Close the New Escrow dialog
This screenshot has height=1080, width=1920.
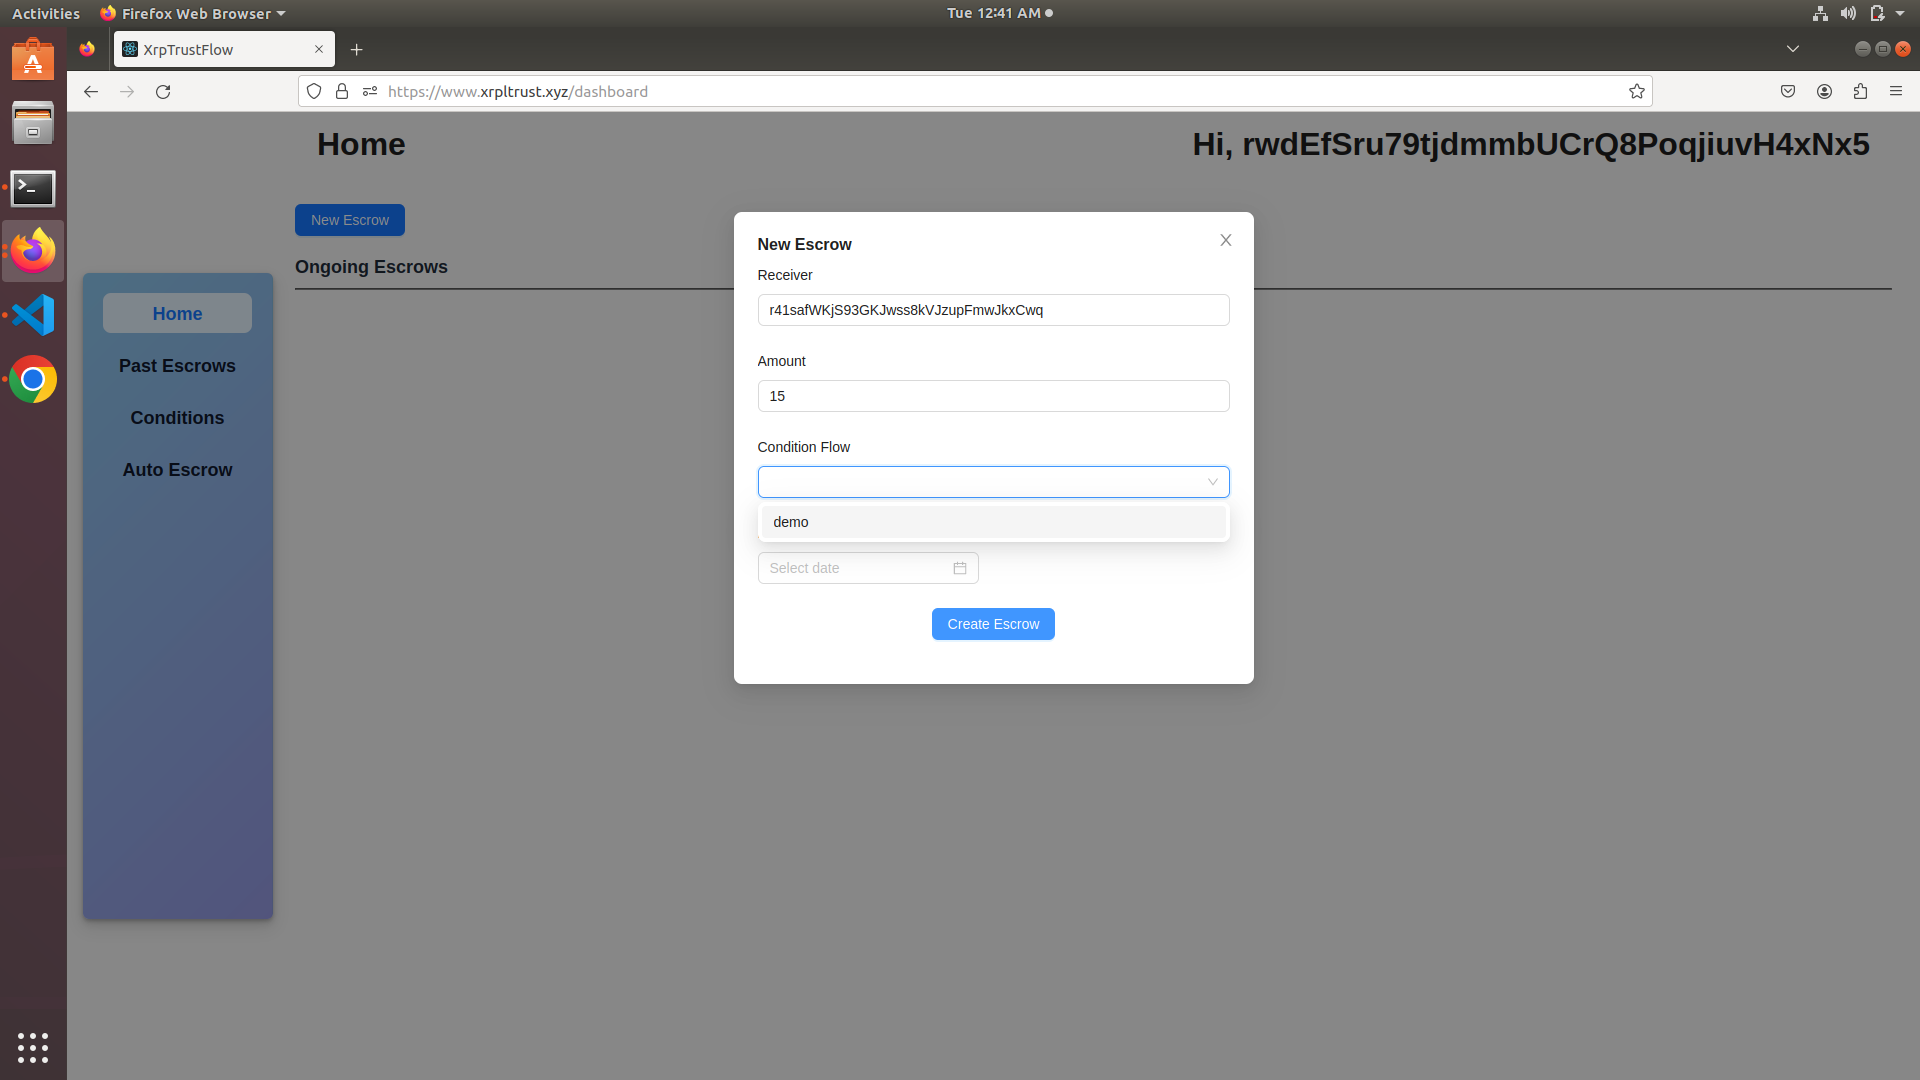[1225, 240]
